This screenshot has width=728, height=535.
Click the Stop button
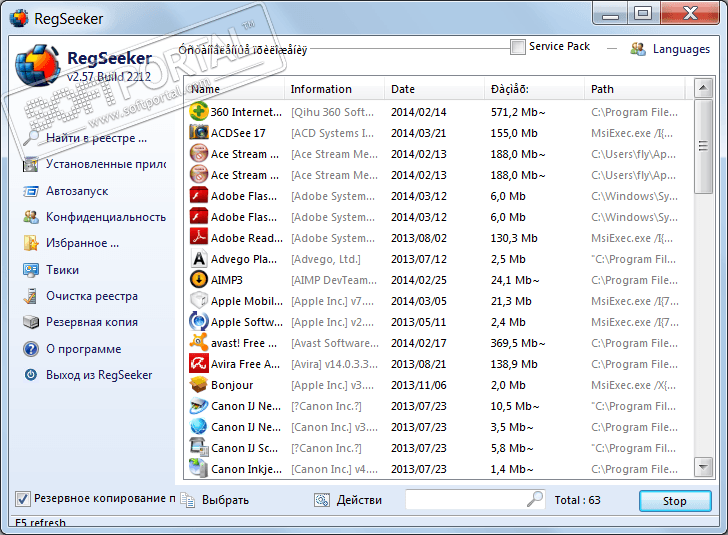675,501
